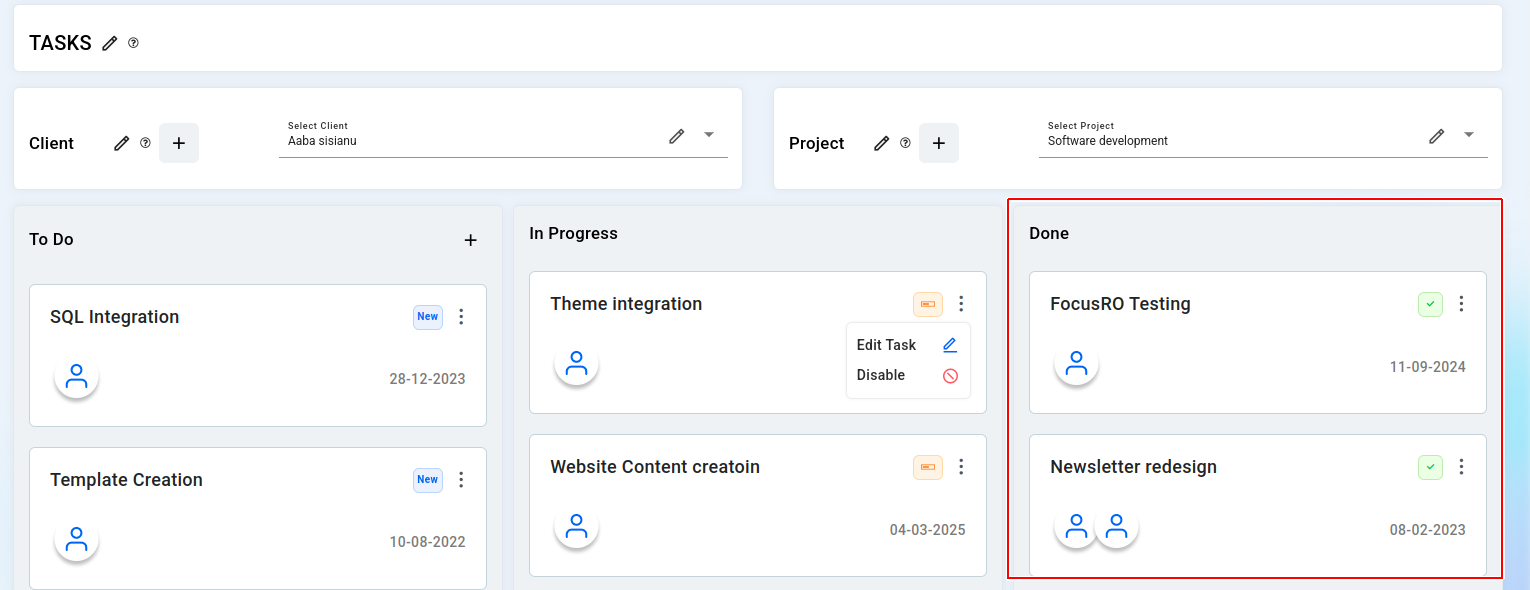
Task: Open help icon beside TASKS title
Action: (x=133, y=43)
